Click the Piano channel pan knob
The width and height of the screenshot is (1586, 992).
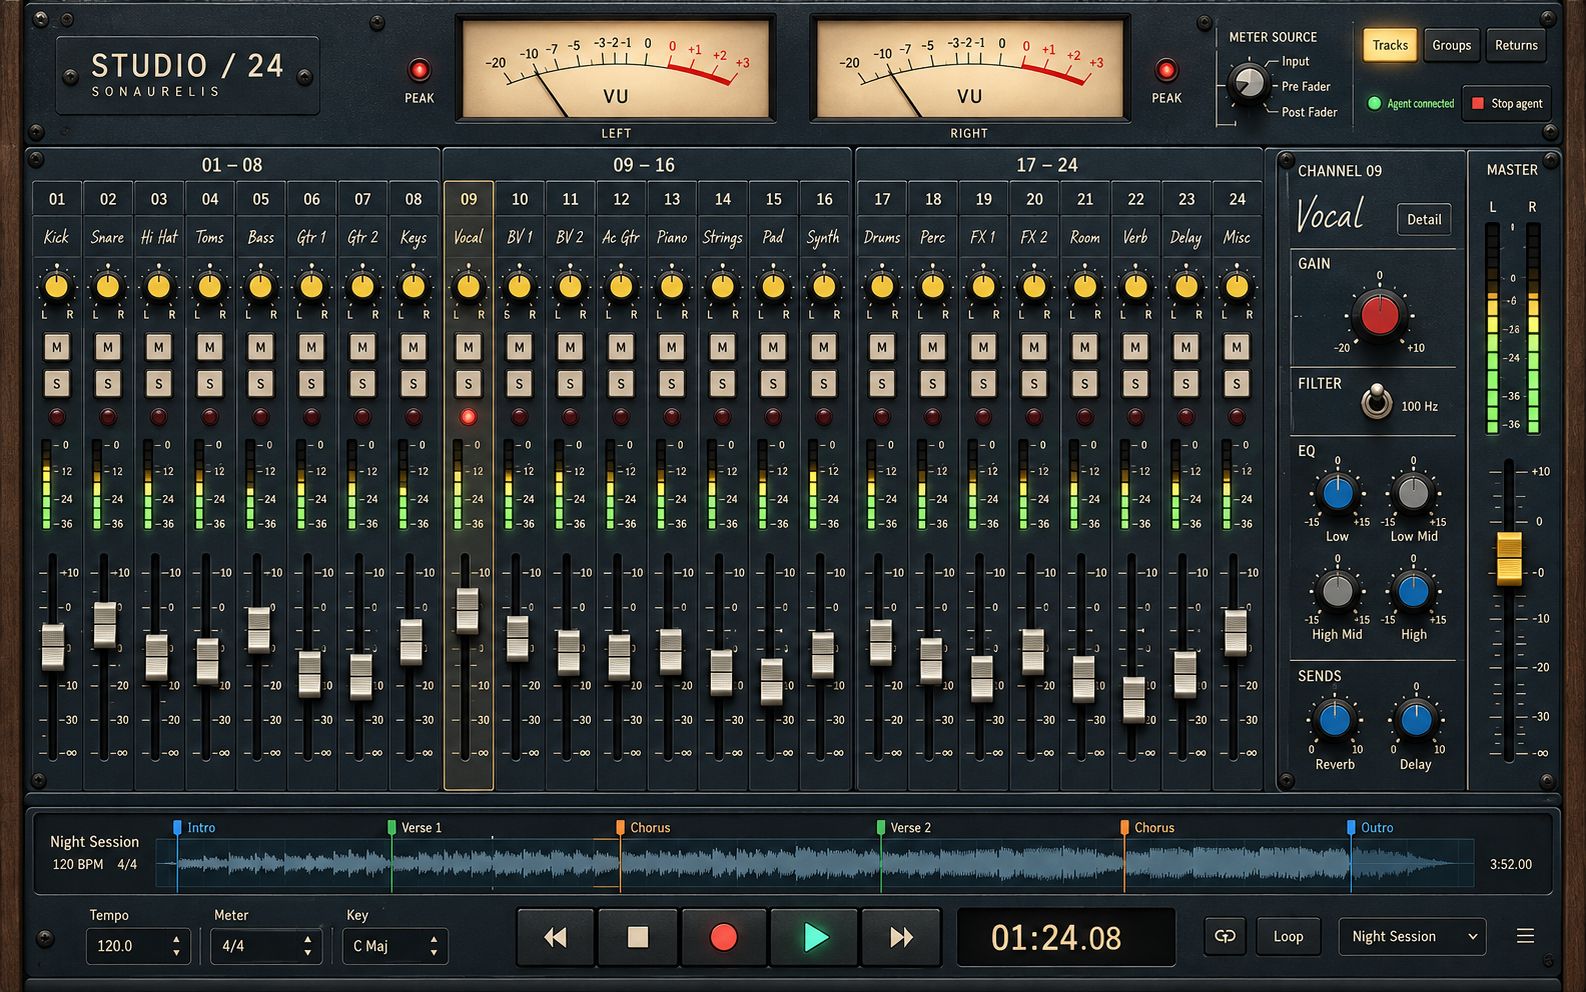[x=671, y=287]
